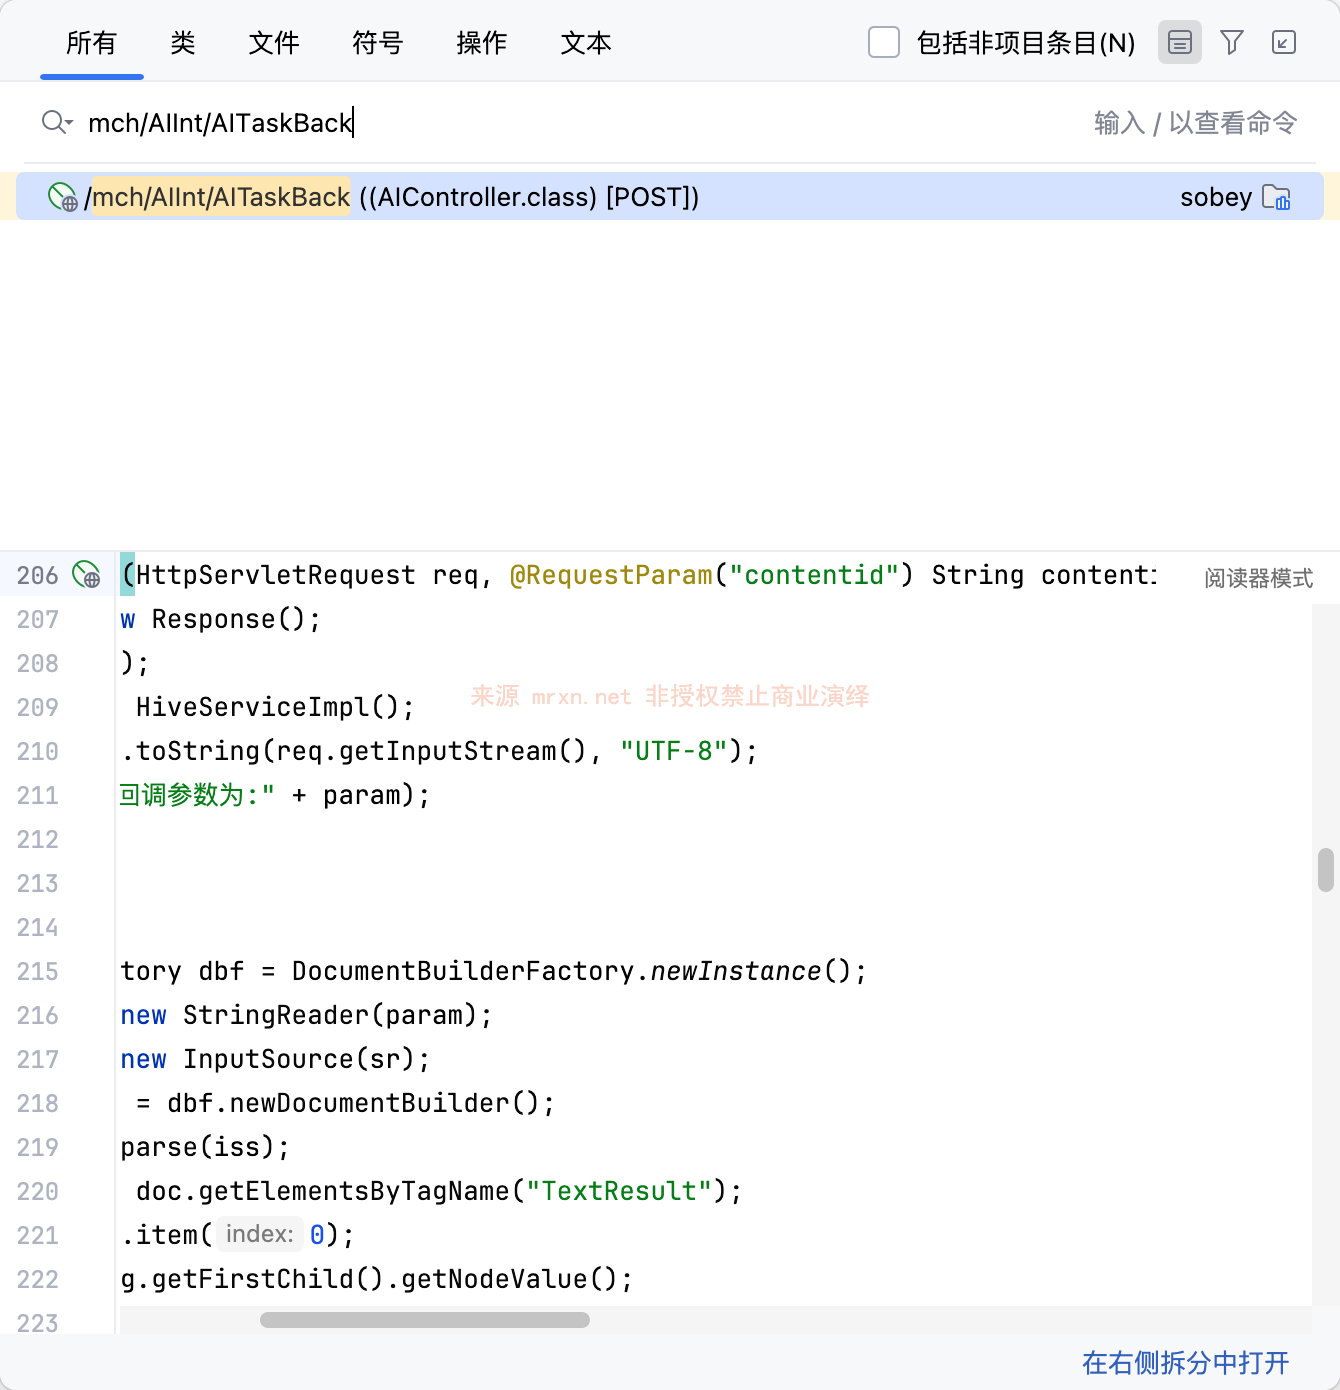The image size is (1340, 1390).
Task: Click the endpoint icon in the result row
Action: click(62, 197)
